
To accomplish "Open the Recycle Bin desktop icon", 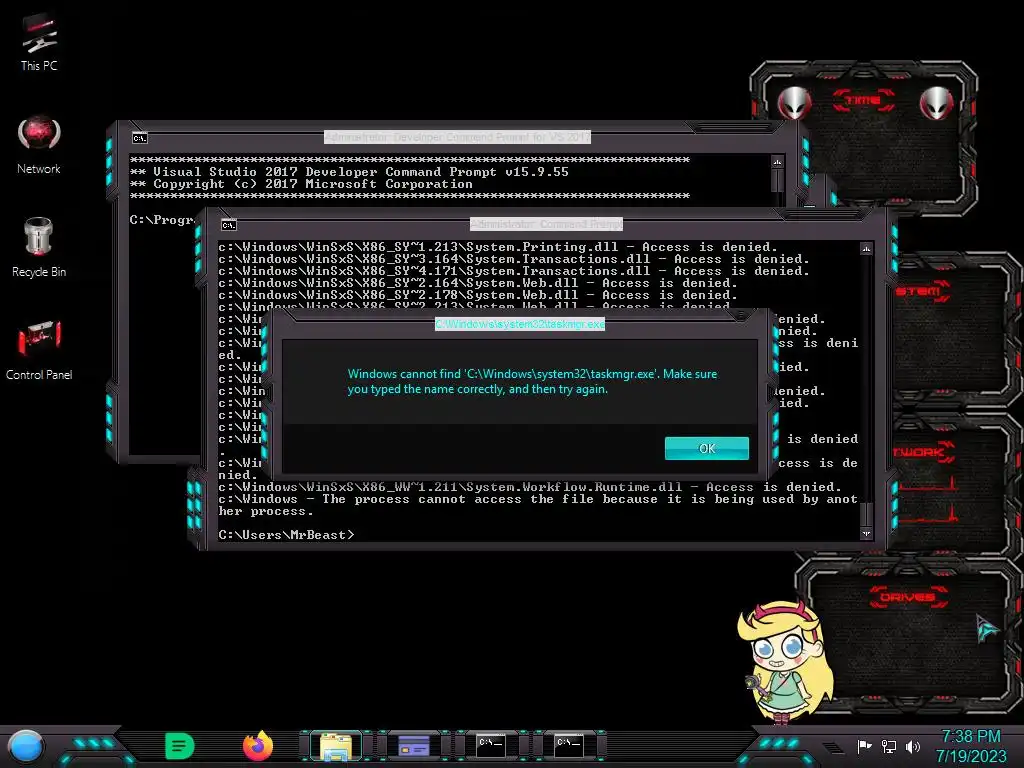I will 39,248.
